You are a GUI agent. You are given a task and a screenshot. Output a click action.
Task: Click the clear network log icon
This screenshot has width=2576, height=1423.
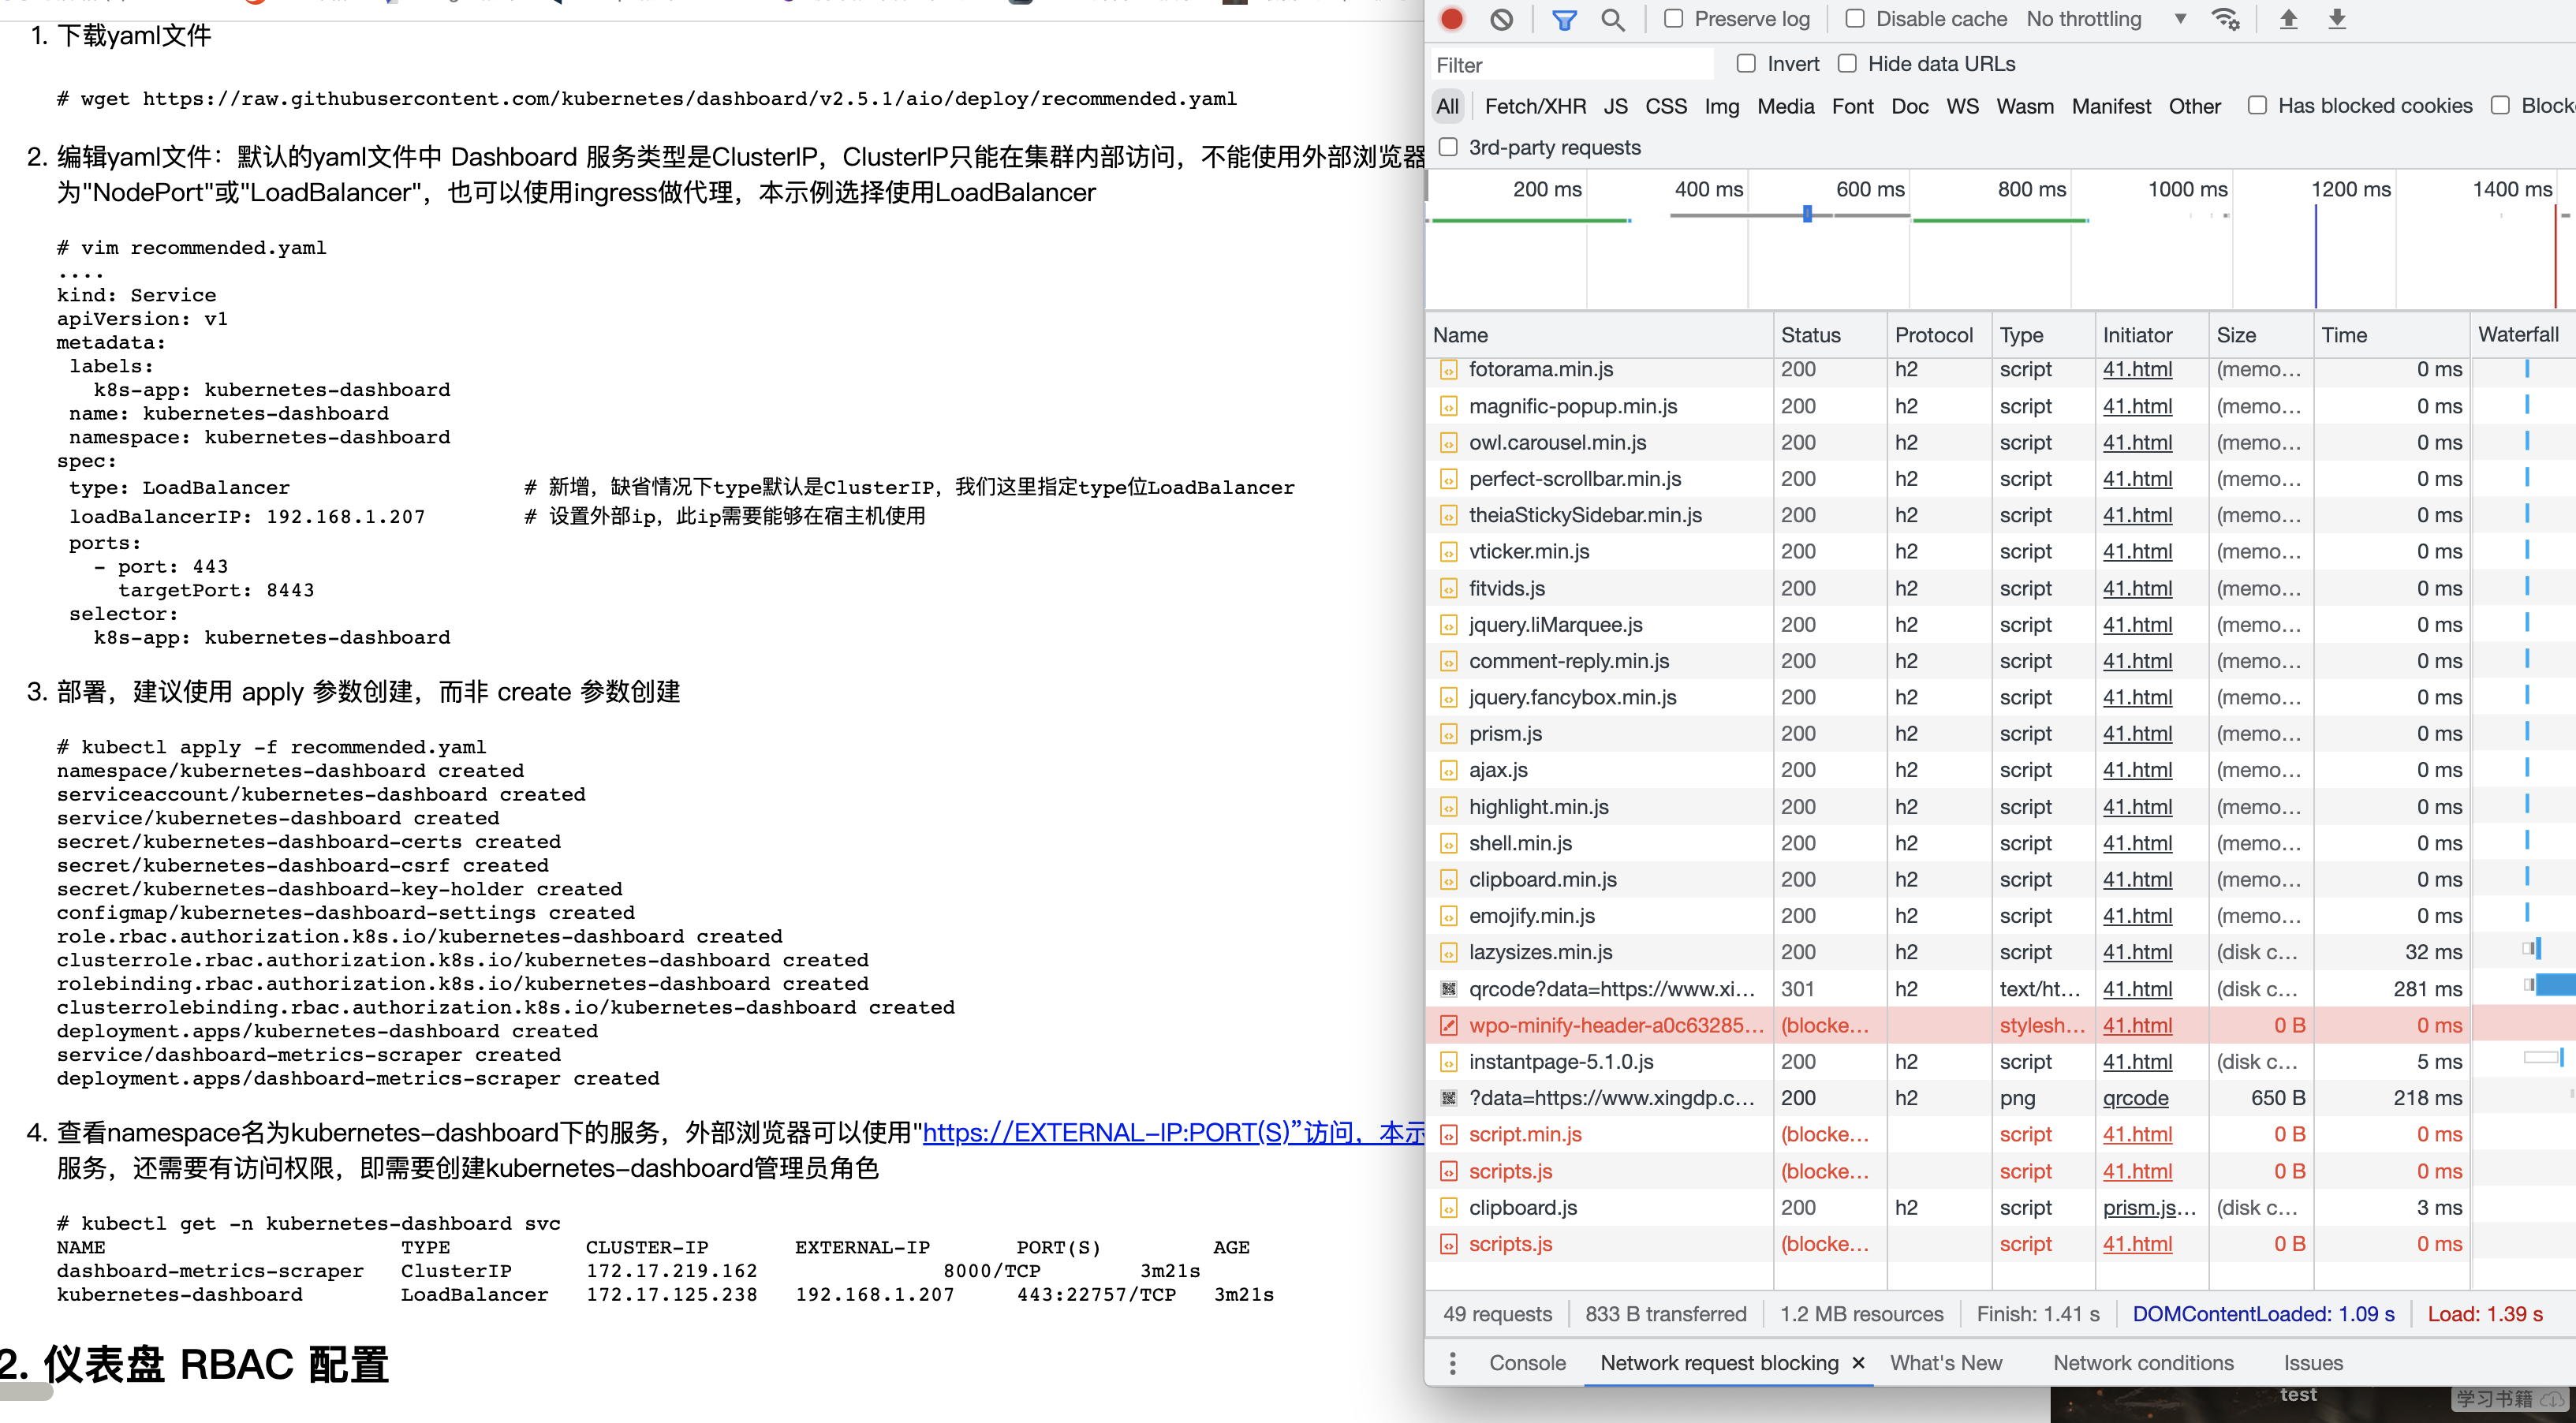(x=1501, y=19)
